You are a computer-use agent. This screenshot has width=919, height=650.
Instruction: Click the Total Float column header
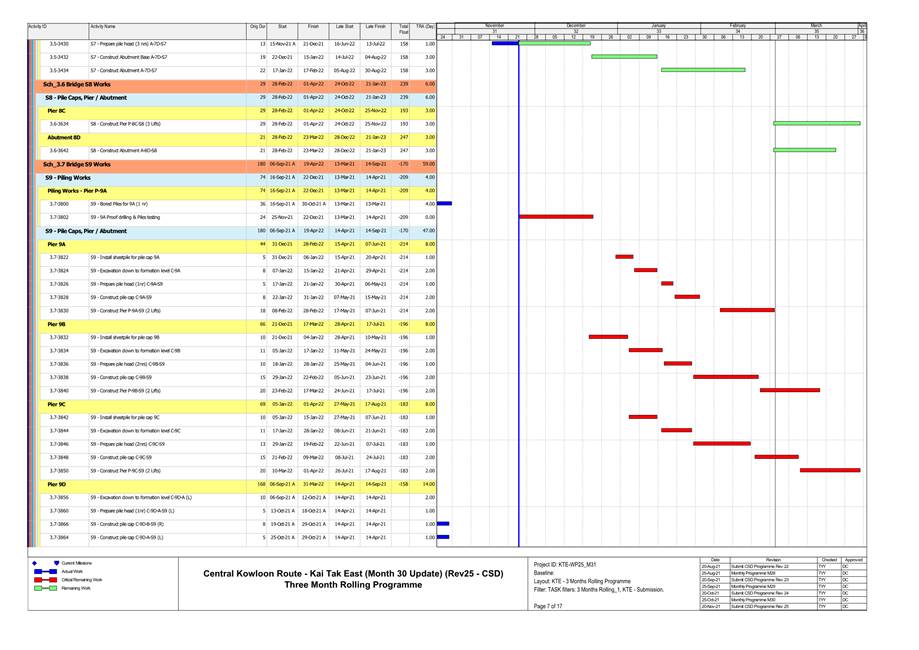(x=403, y=30)
